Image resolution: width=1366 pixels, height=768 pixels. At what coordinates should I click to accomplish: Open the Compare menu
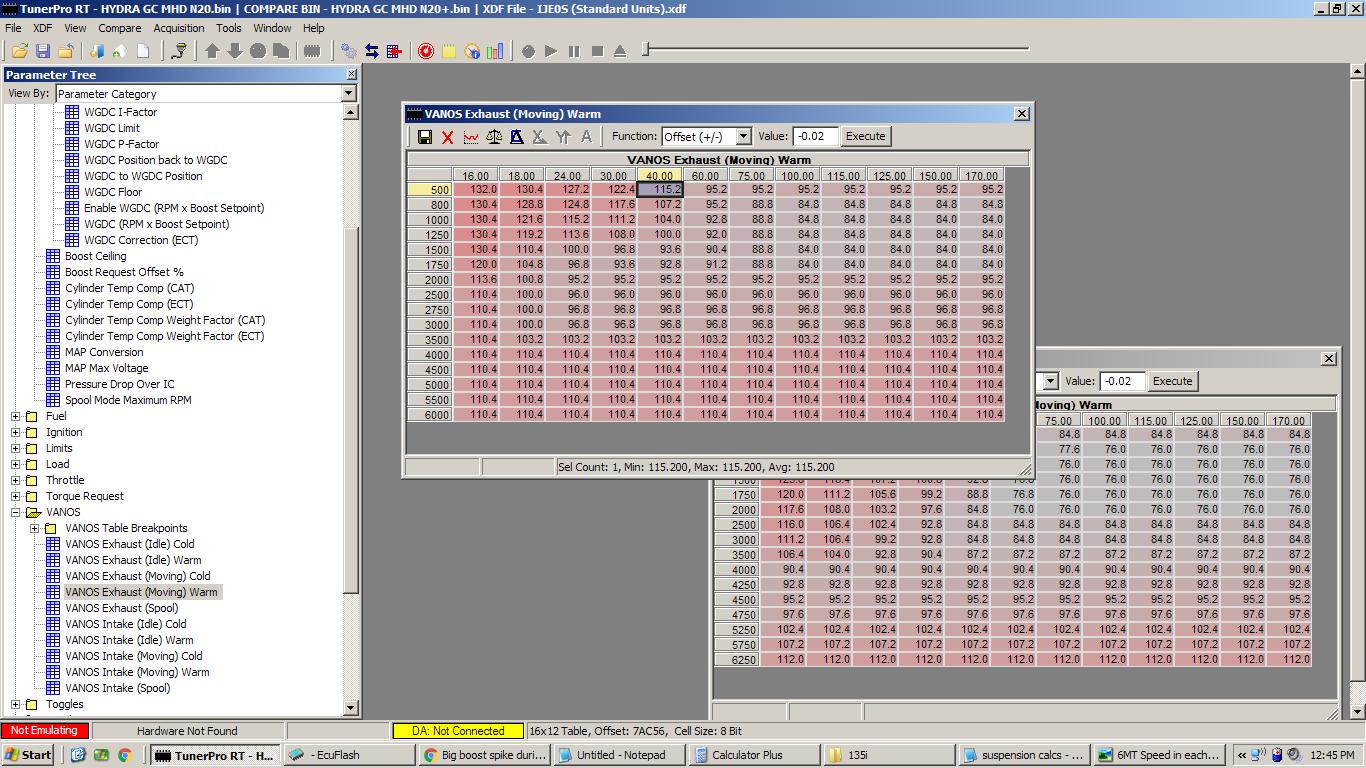[x=119, y=28]
